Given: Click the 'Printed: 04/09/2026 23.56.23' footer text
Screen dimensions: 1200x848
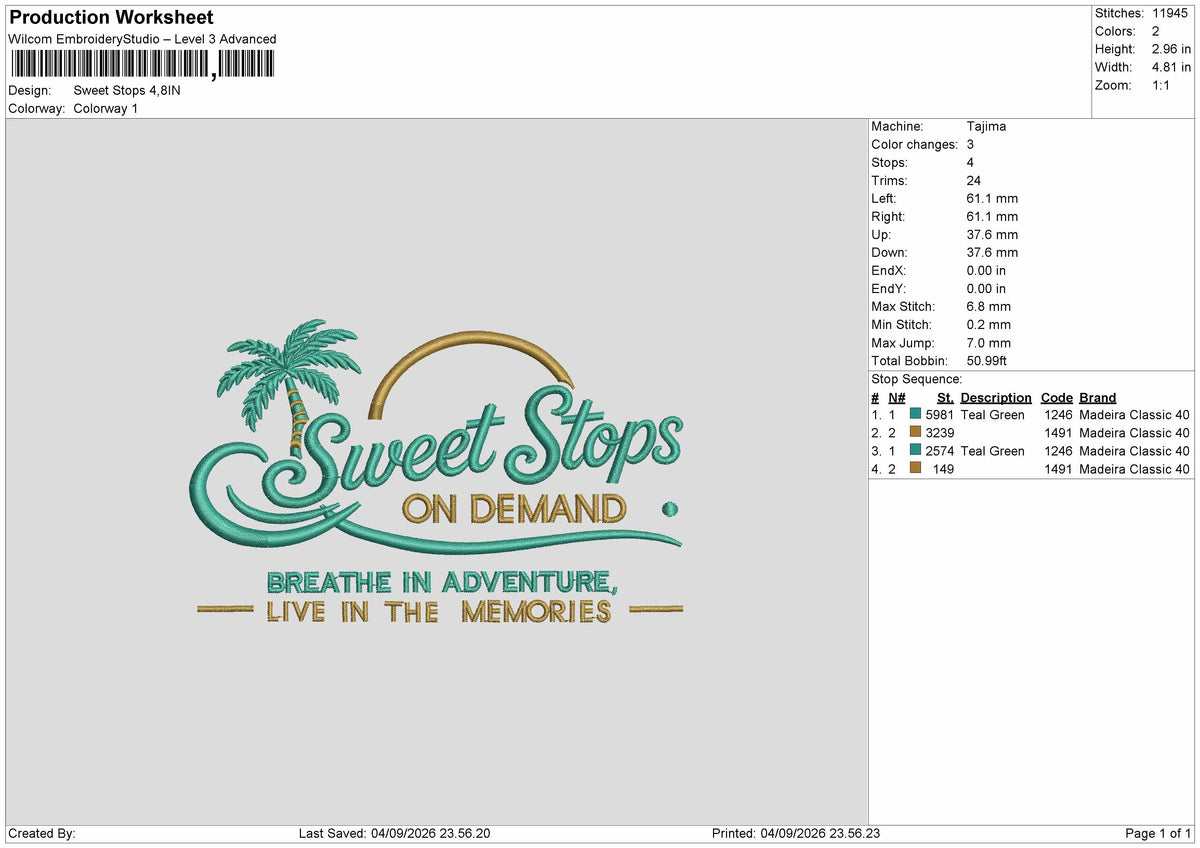Looking at the screenshot, I should click(796, 833).
